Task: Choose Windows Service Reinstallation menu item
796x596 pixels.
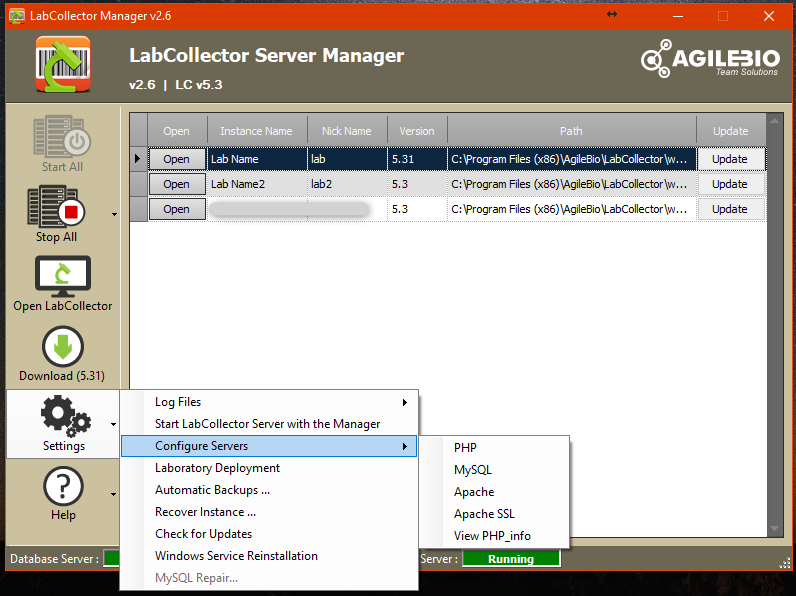Action: (x=269, y=556)
